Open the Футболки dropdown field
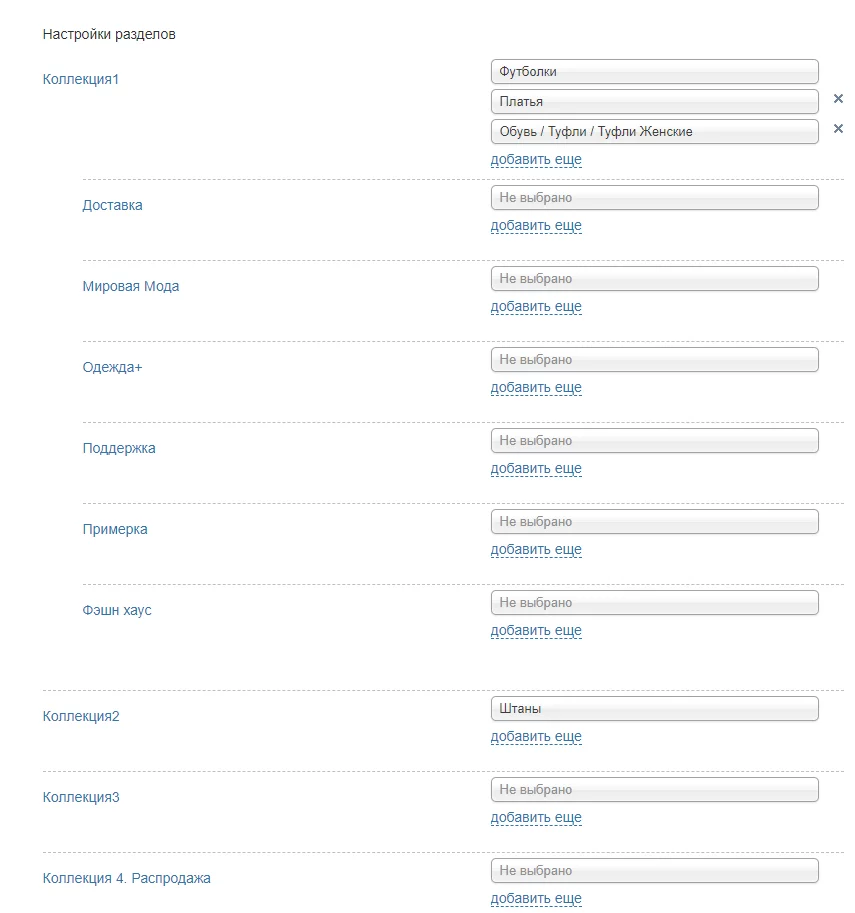The image size is (855, 913). (654, 72)
